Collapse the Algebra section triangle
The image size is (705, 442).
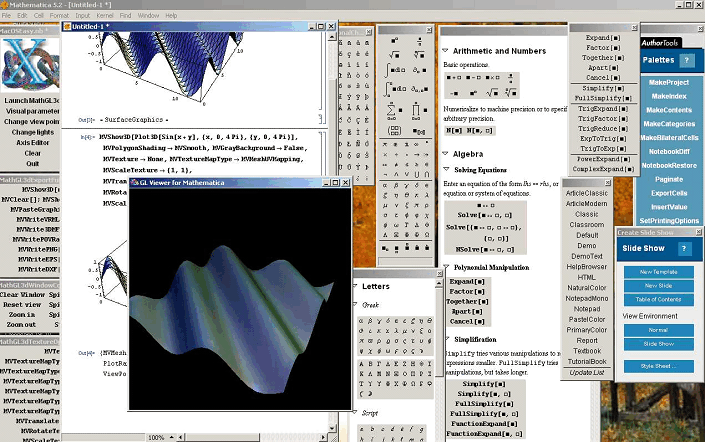click(x=445, y=153)
